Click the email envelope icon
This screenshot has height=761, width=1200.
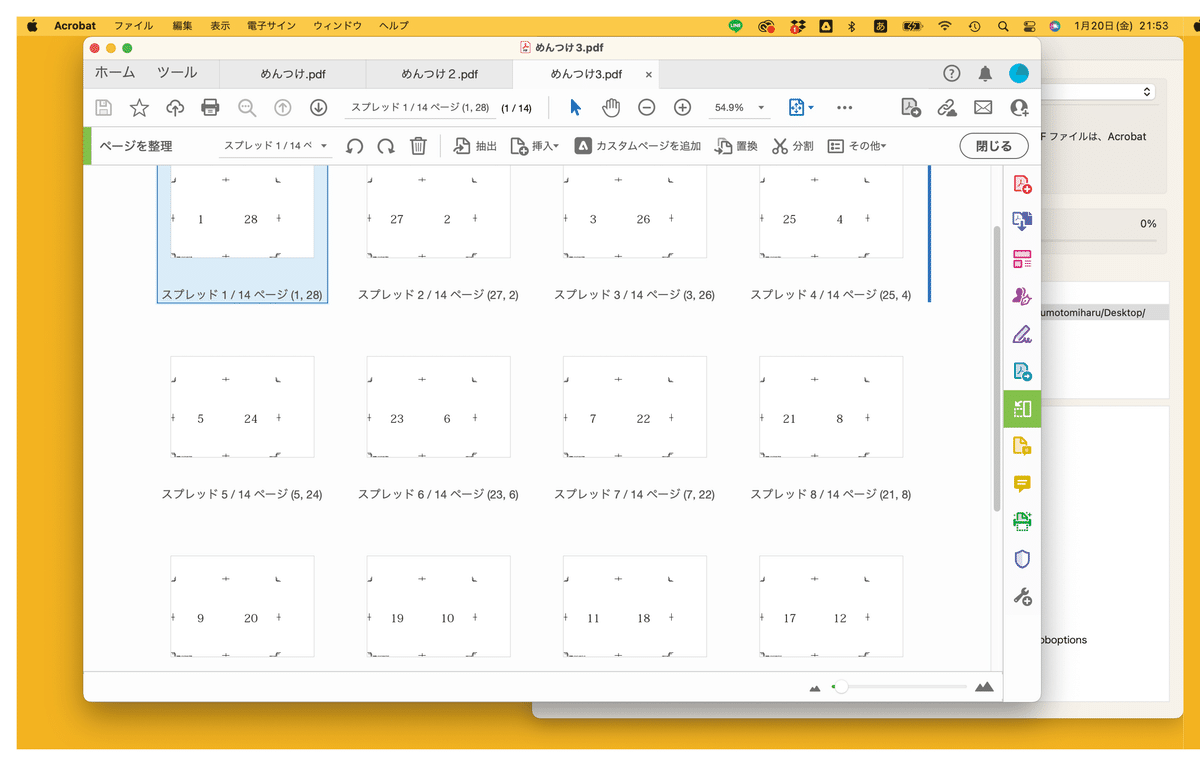[983, 107]
